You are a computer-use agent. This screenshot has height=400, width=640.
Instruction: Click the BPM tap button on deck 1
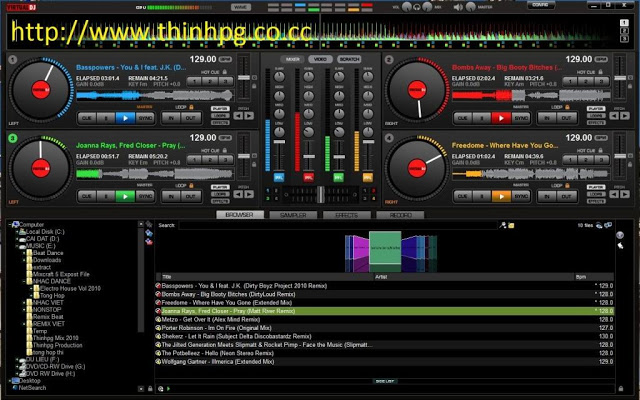[225, 59]
